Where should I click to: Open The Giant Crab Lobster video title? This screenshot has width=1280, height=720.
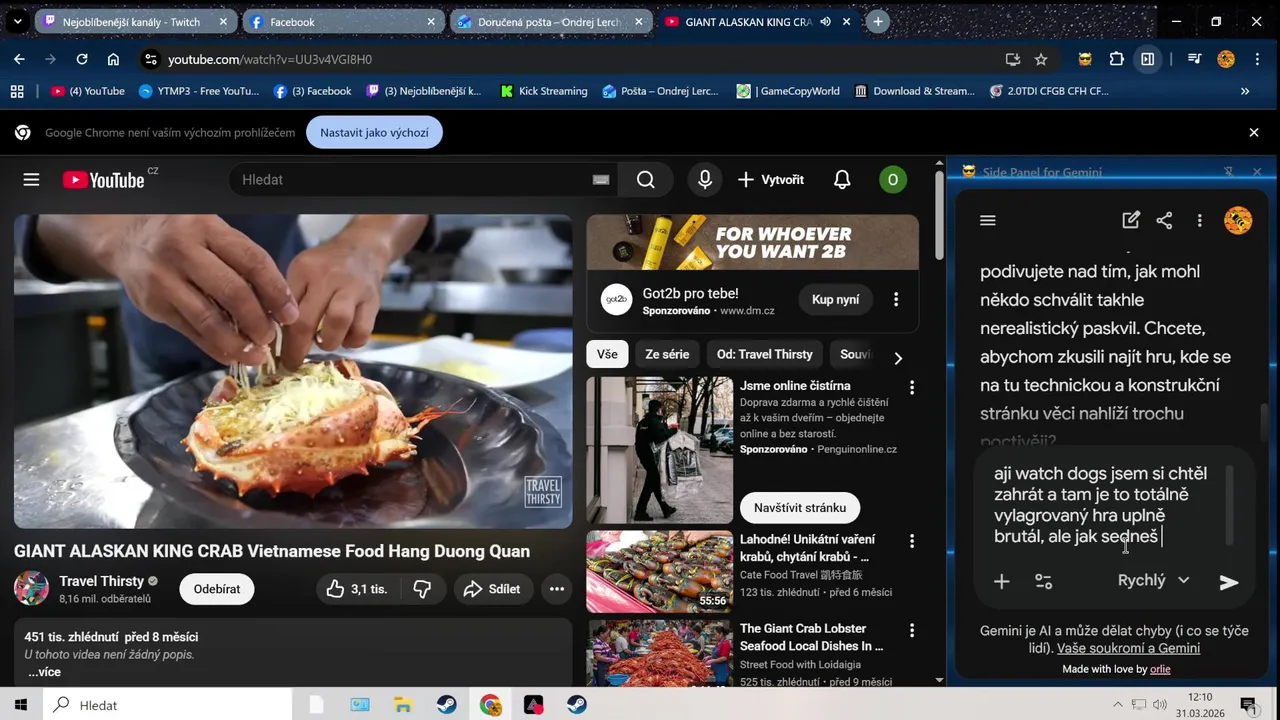811,637
